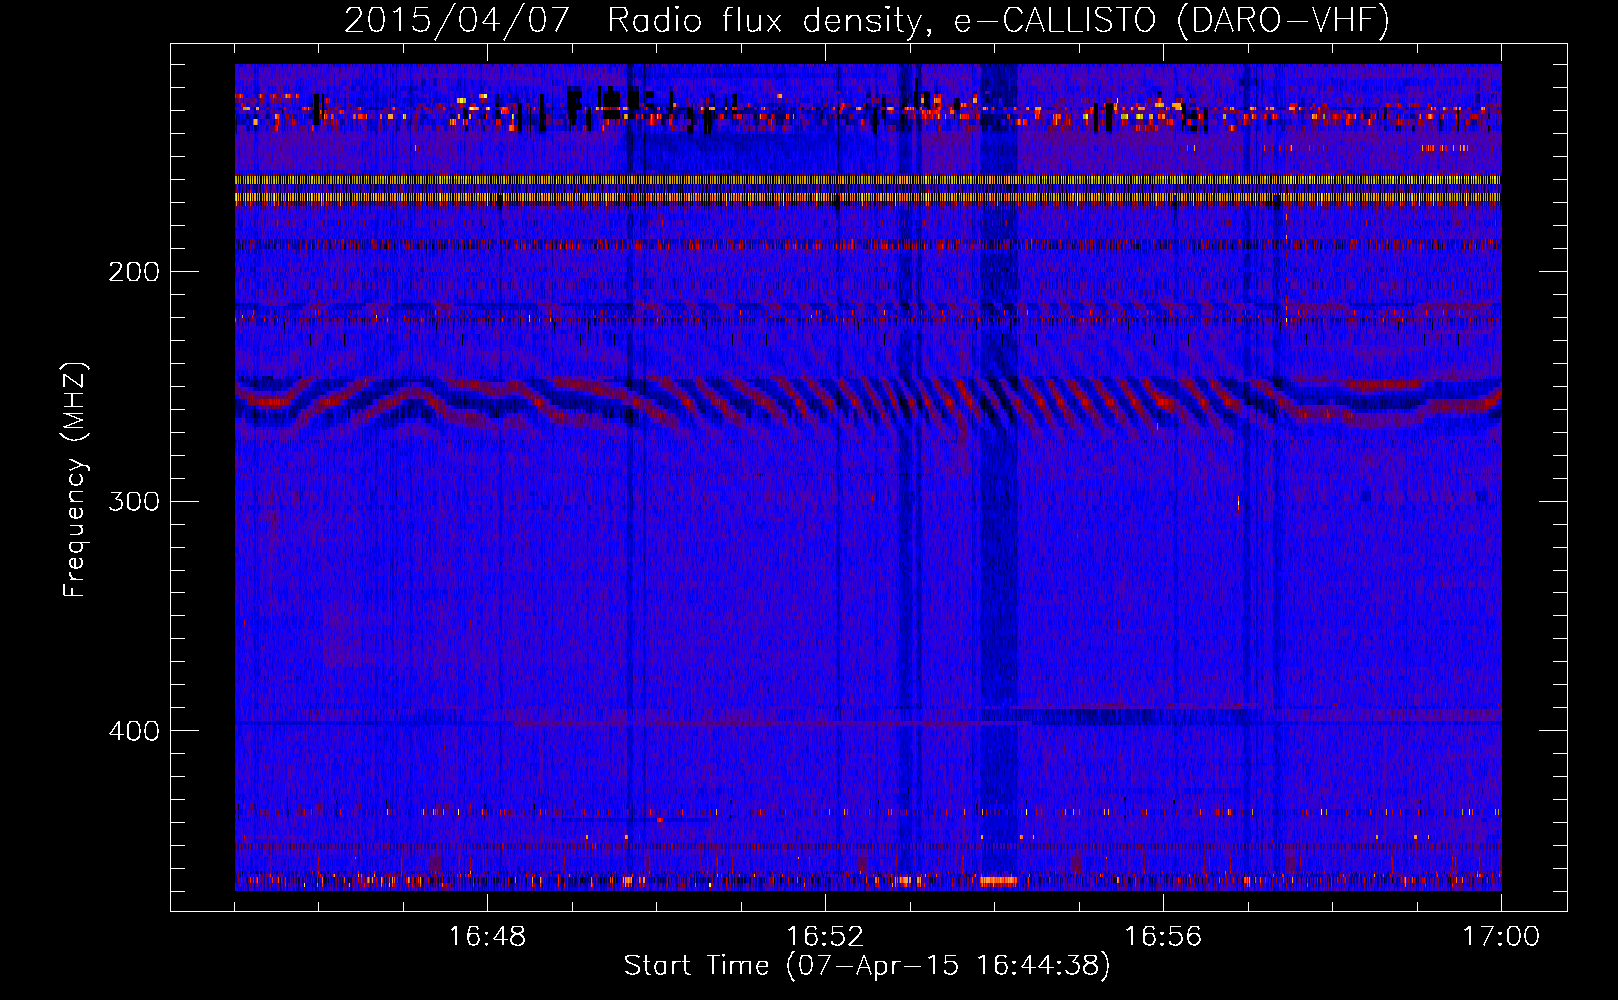Image resolution: width=1618 pixels, height=1000 pixels.
Task: Click the '17:00' time tick label
Action: (1501, 937)
